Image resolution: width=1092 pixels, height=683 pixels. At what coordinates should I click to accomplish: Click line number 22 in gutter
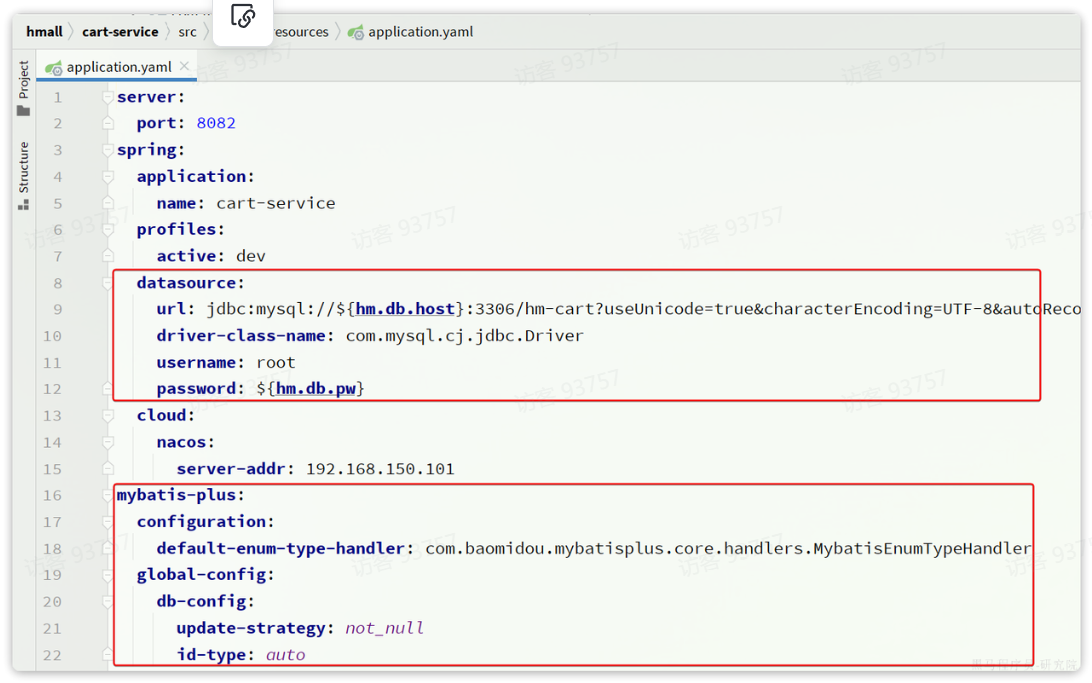coord(52,655)
